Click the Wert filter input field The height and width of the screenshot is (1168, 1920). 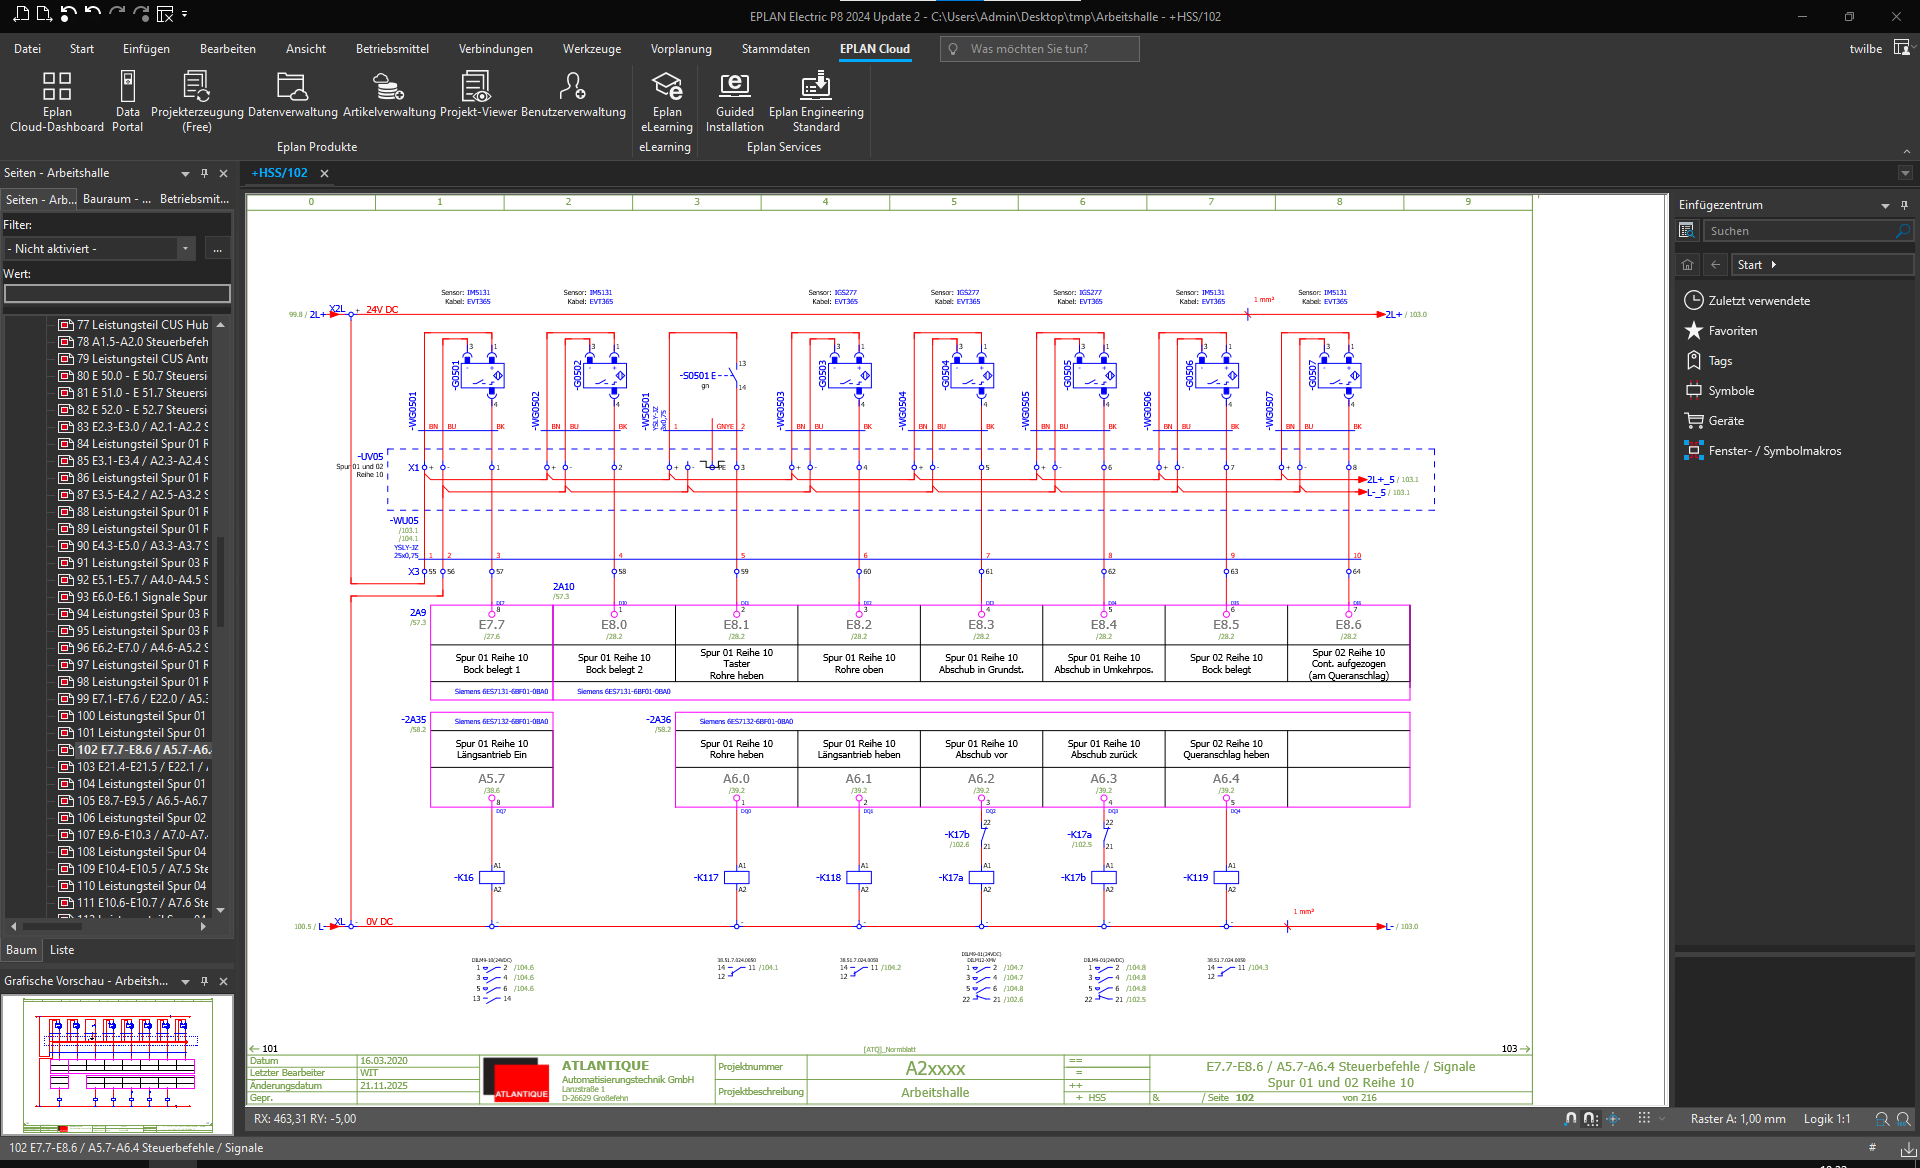point(117,294)
